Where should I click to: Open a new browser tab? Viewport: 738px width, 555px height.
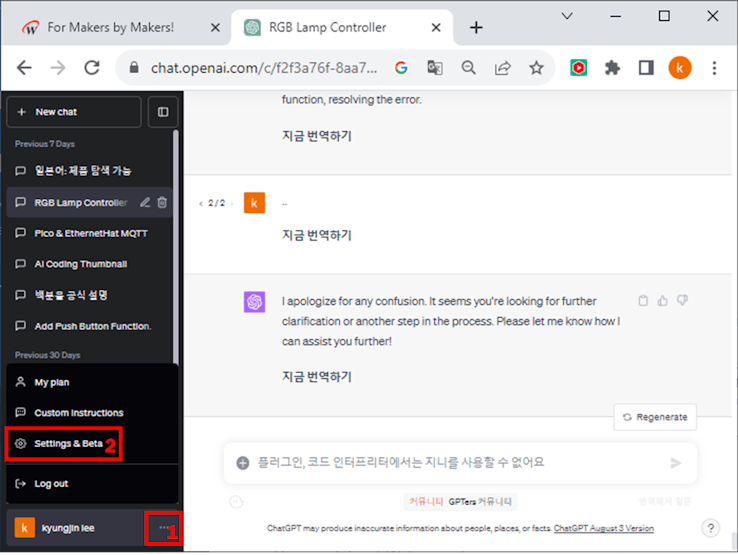point(476,27)
